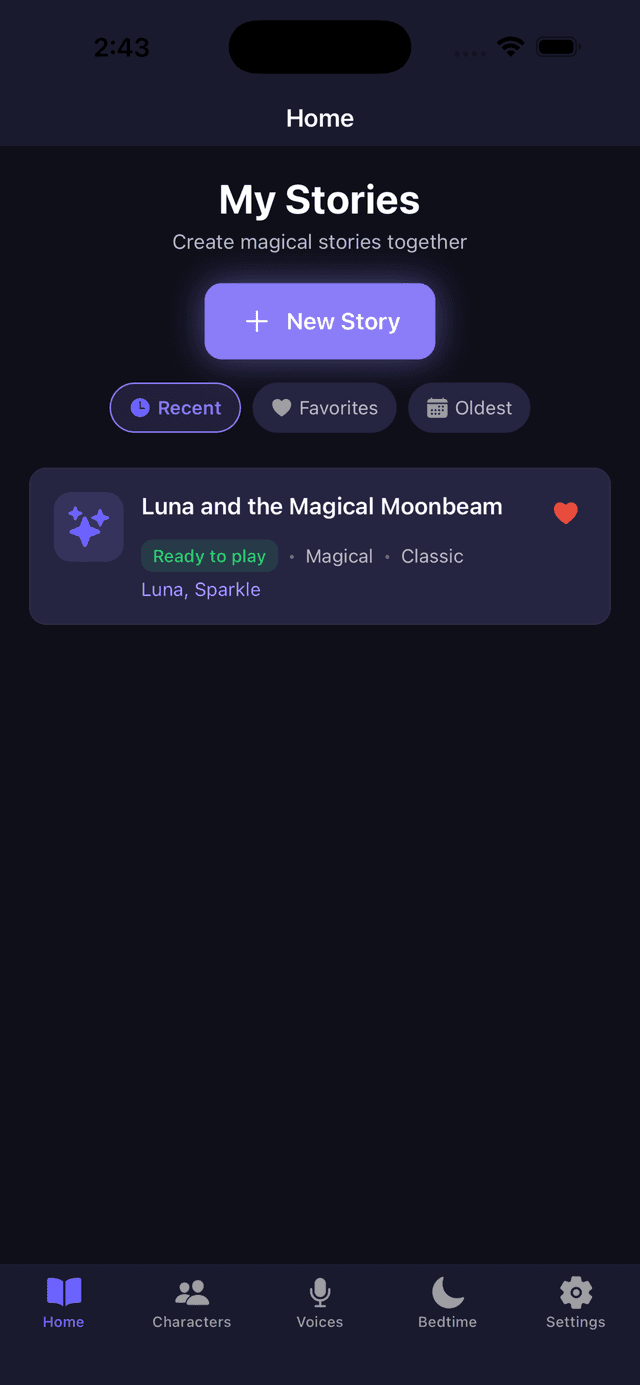Viewport: 640px width, 1385px height.
Task: Tap the status bar clock
Action: 121,46
